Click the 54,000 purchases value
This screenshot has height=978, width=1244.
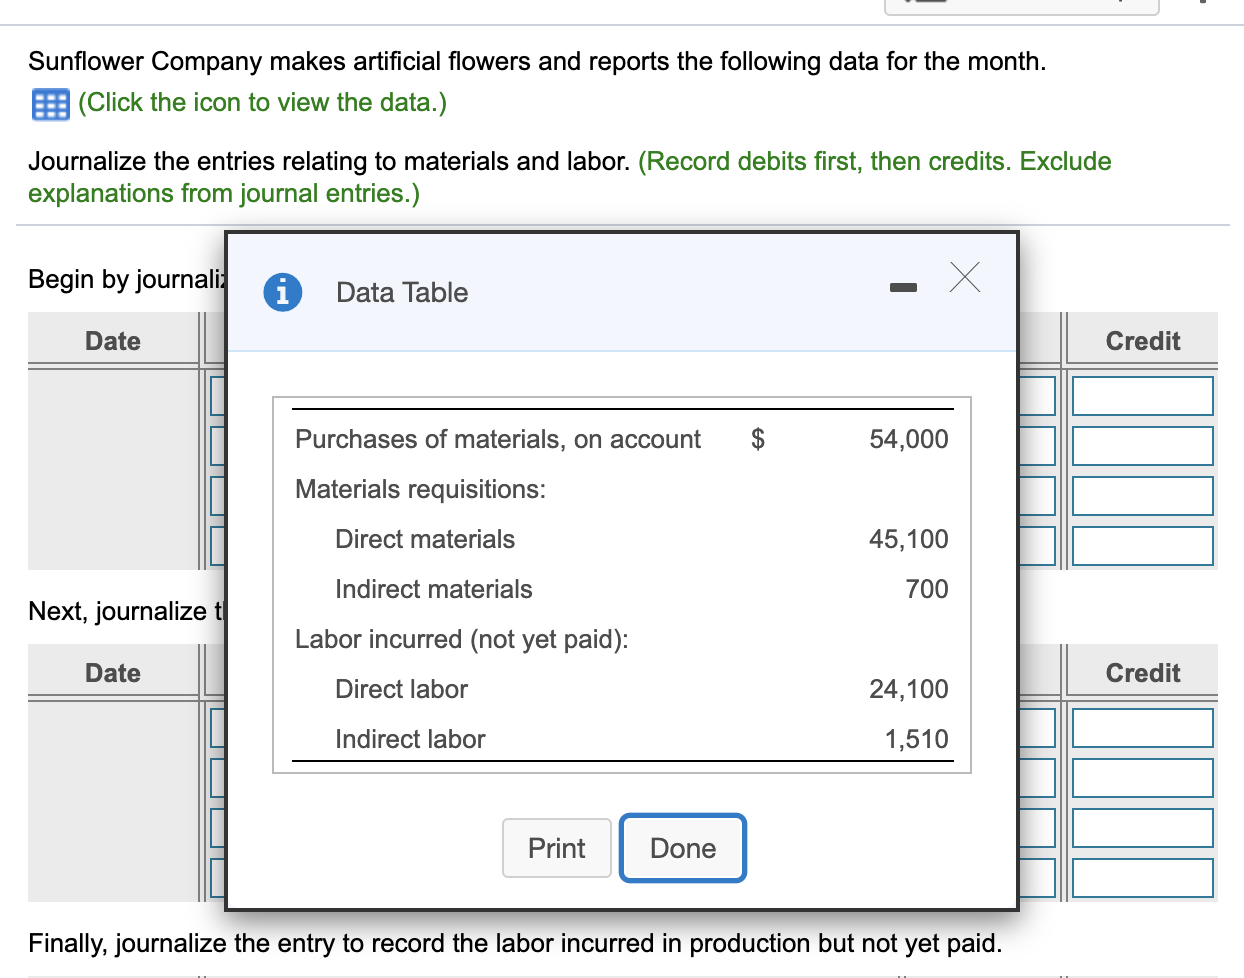[909, 439]
